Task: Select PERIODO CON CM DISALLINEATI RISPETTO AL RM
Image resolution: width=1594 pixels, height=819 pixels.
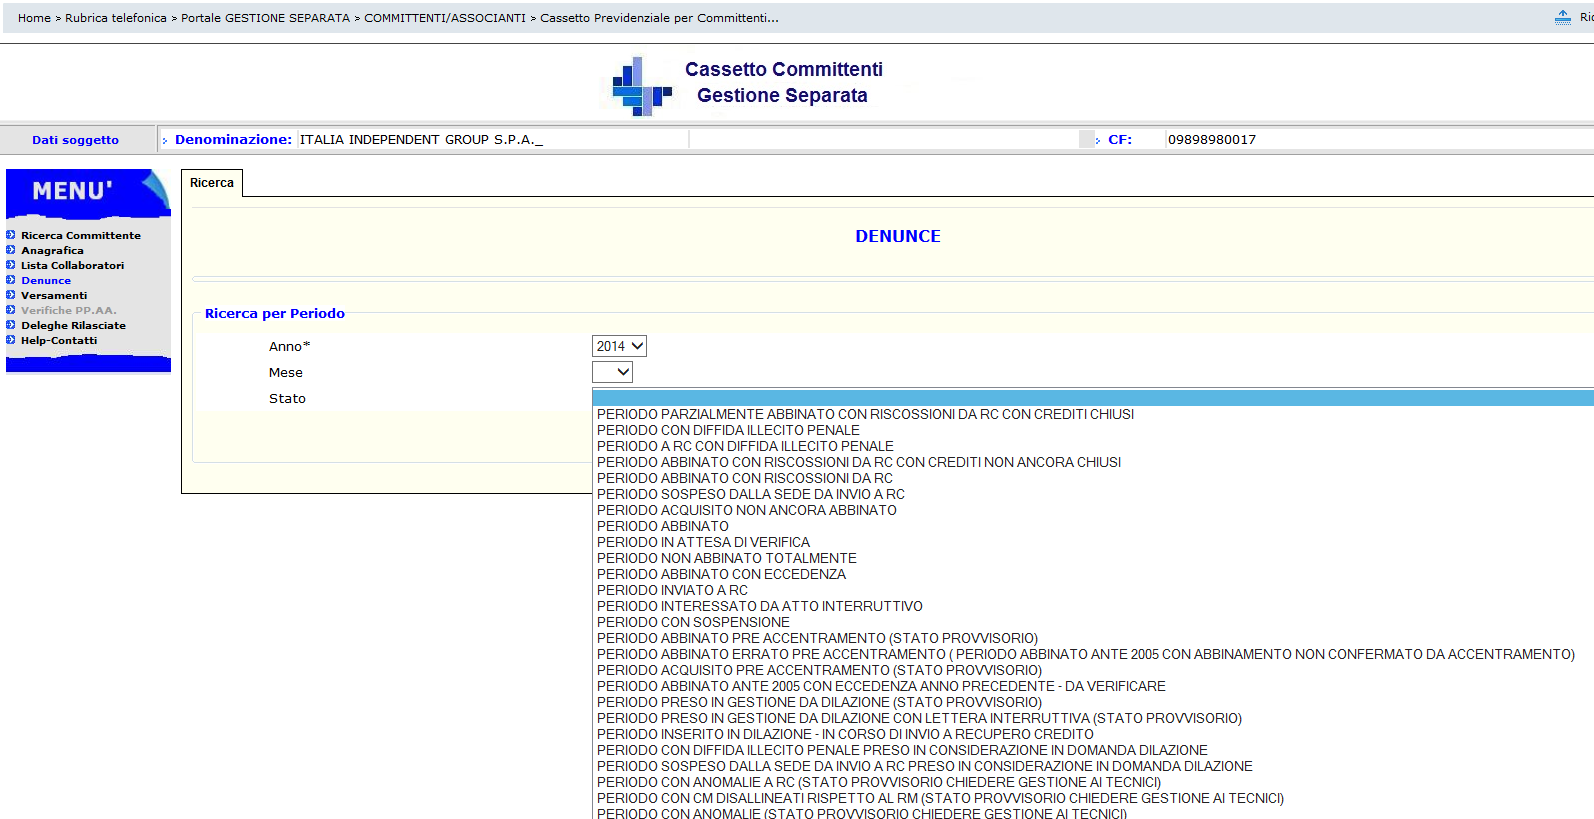Action: (x=1093, y=798)
